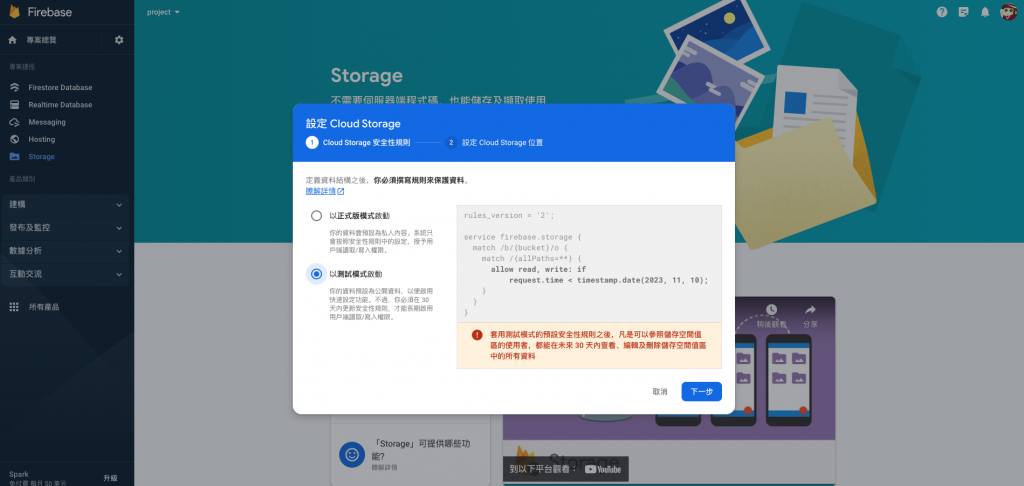Click the 專案捷徑 section label

22,67
